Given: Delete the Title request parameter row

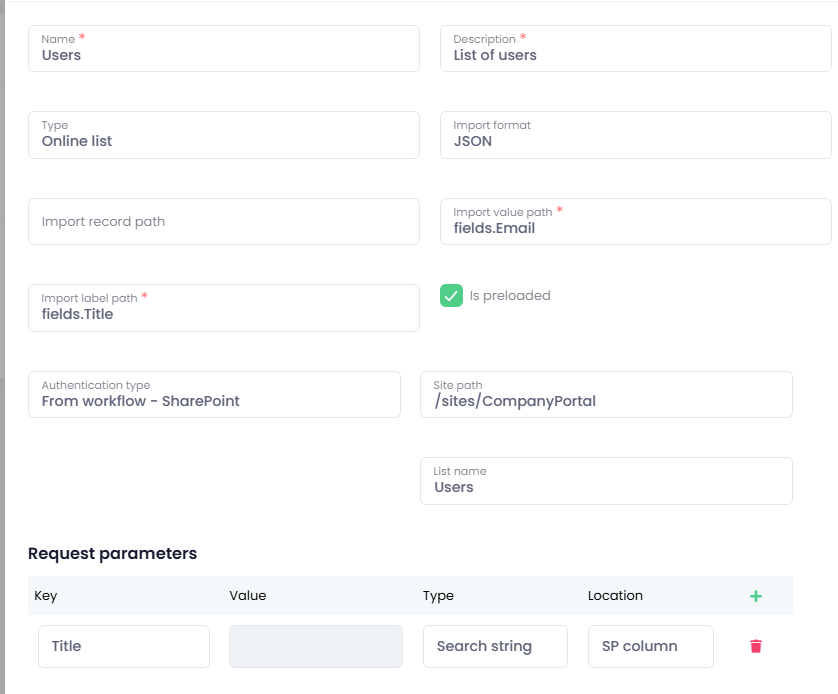Looking at the screenshot, I should (x=755, y=646).
